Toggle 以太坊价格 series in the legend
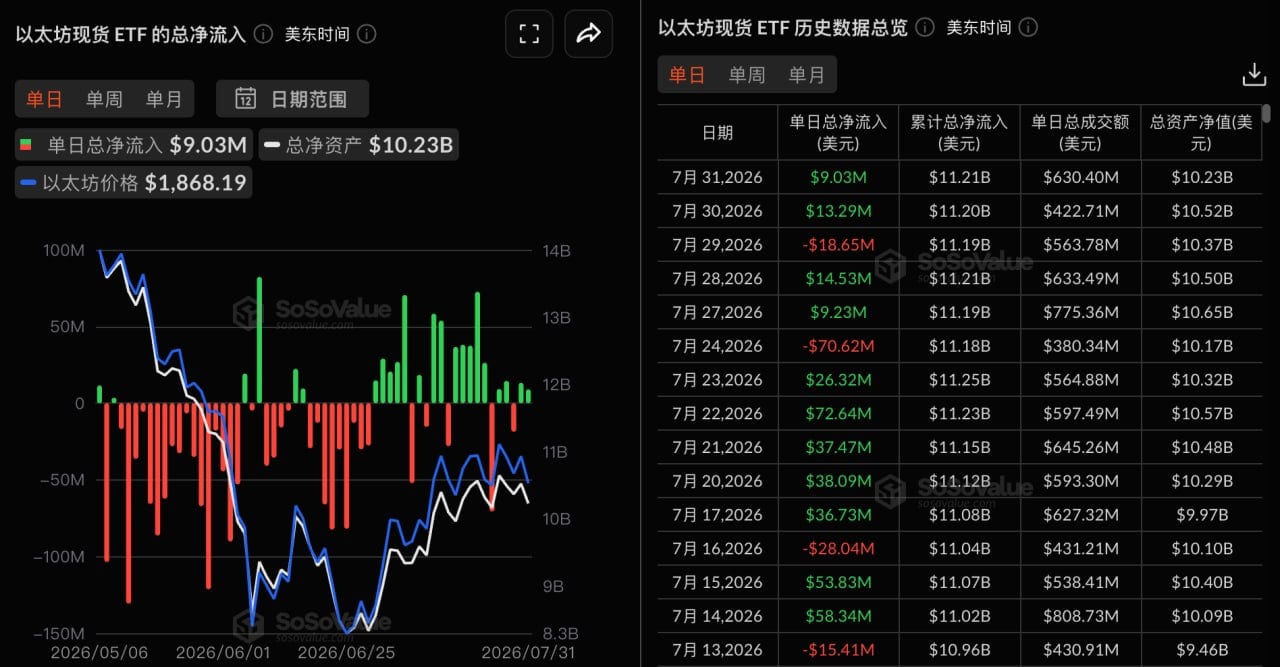Screen dimensions: 1280x667 tap(133, 182)
